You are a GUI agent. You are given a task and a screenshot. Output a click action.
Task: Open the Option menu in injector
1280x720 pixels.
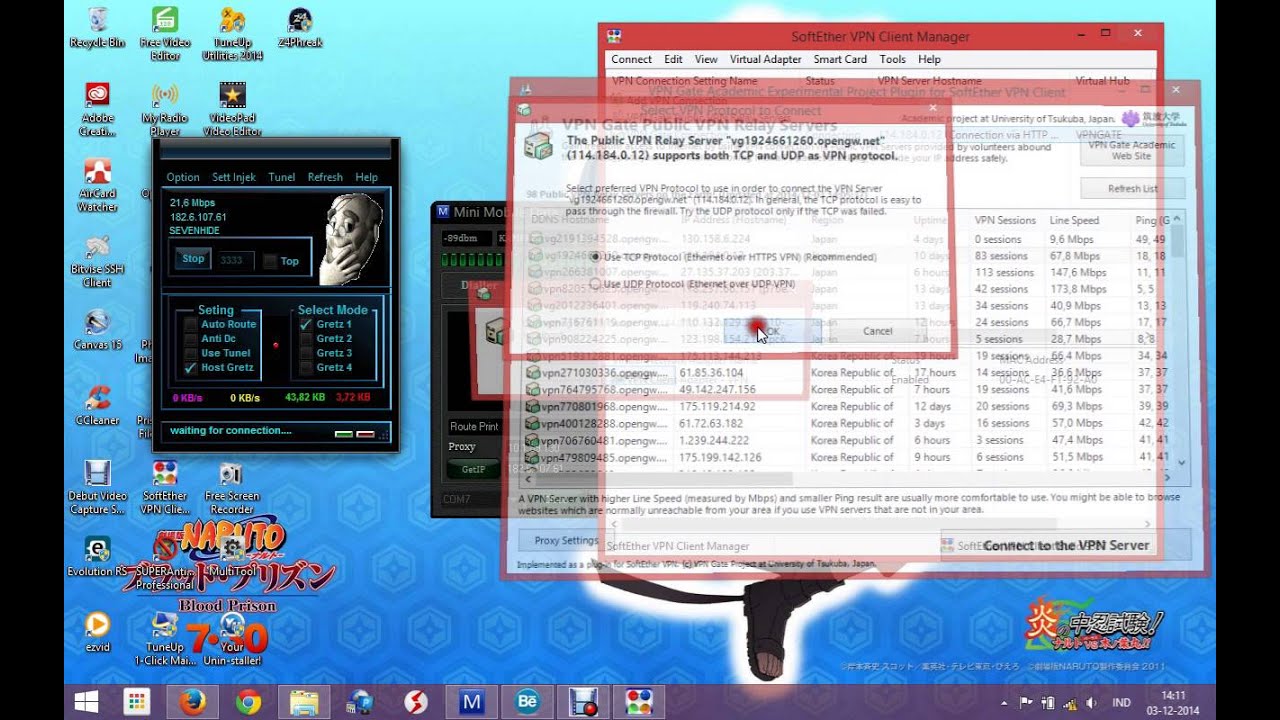point(183,177)
